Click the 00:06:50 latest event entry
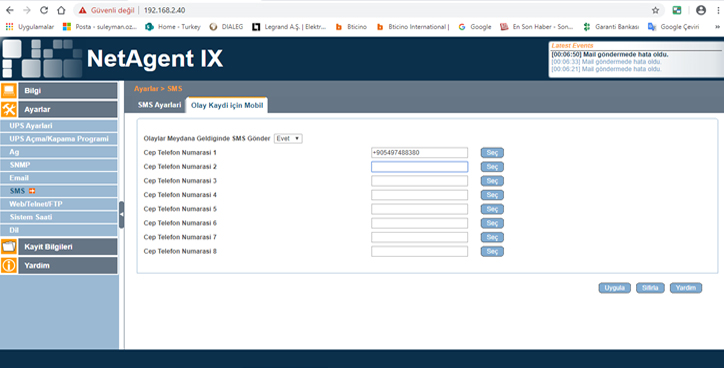This screenshot has height=368, width=724. 610,54
